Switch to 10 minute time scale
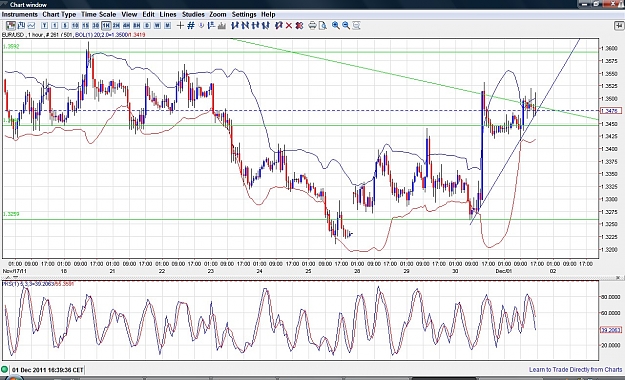This screenshot has width=625, height=380. point(75,26)
